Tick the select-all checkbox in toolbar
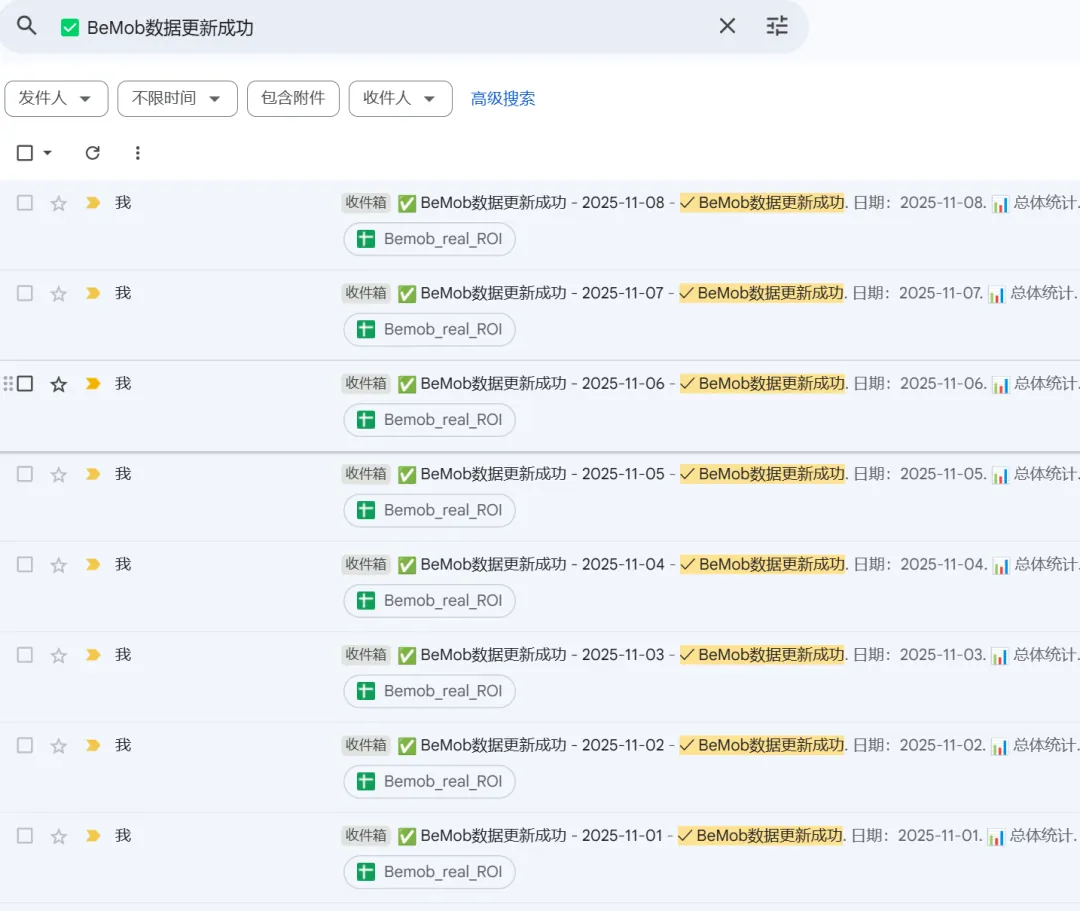The image size is (1080, 911). [25, 153]
